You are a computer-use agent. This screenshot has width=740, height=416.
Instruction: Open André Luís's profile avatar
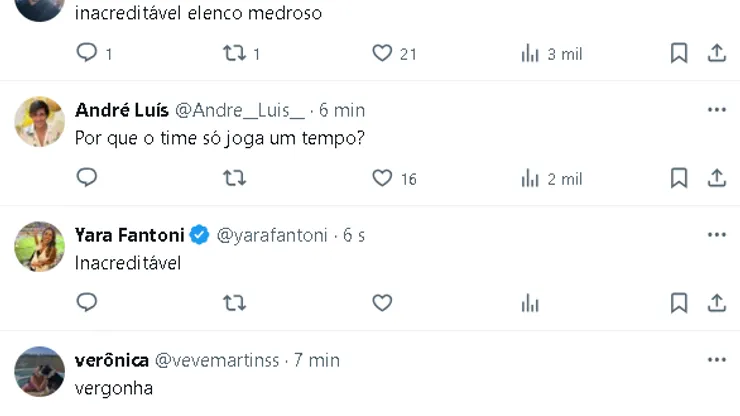coord(40,122)
